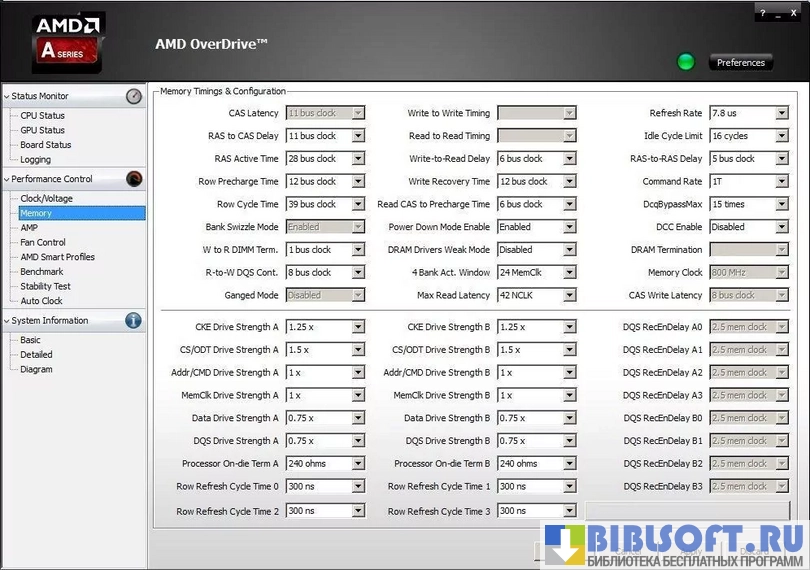Click the Performance Control speedometer icon
810x570 pixels.
point(134,179)
